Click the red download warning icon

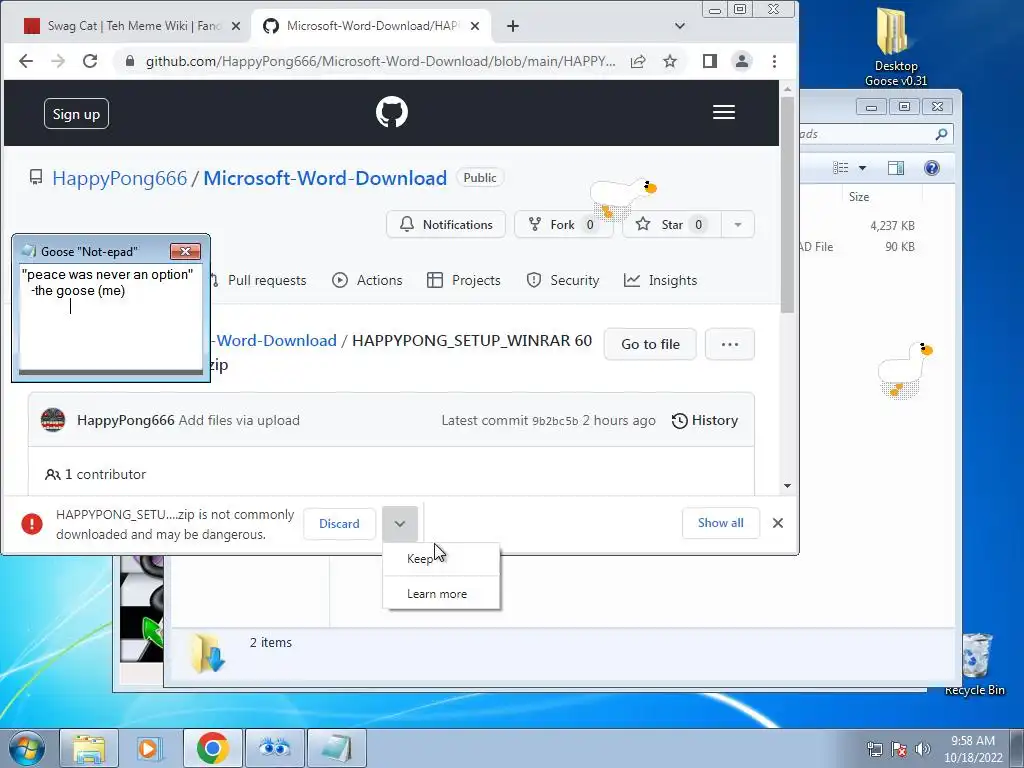pyautogui.click(x=31, y=524)
